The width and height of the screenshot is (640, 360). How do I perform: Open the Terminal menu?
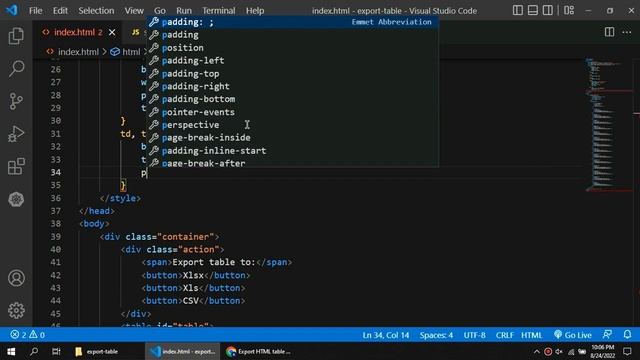(219, 11)
